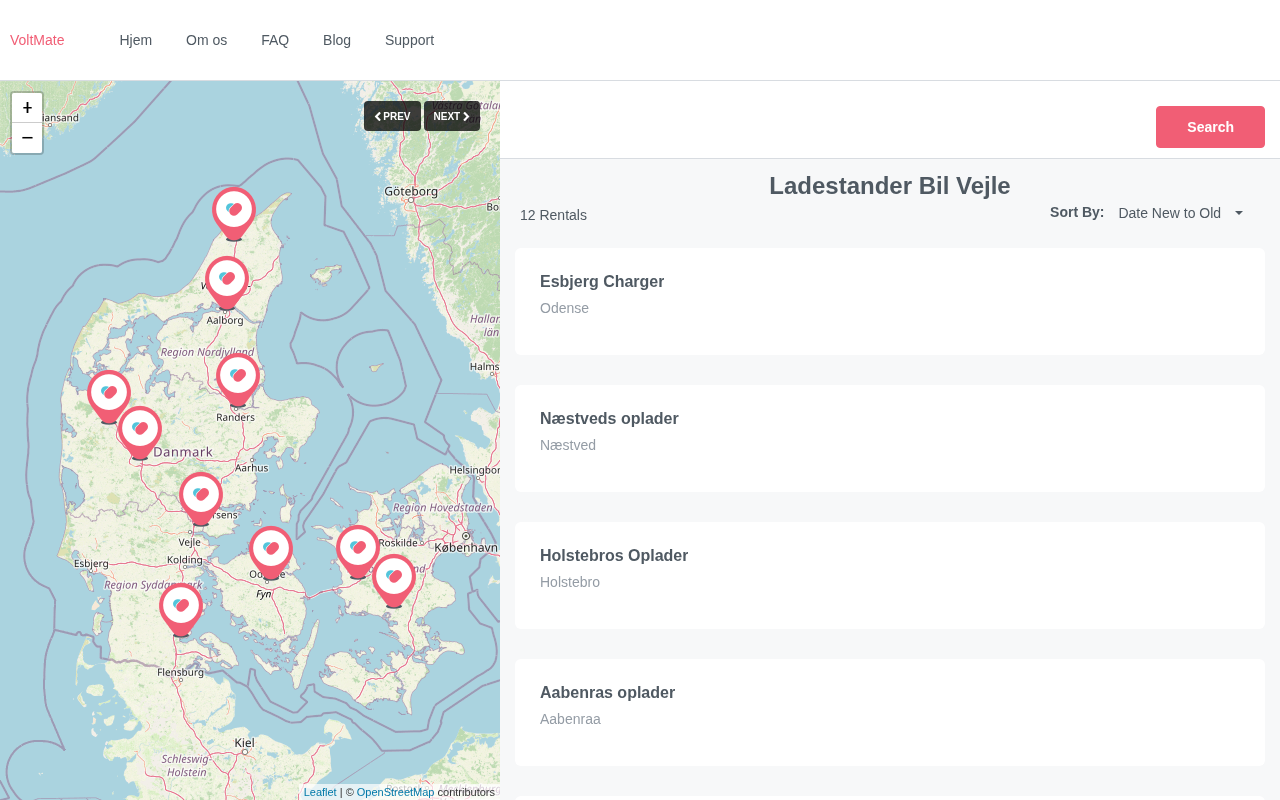Open the map marker above Randers

click(x=238, y=379)
